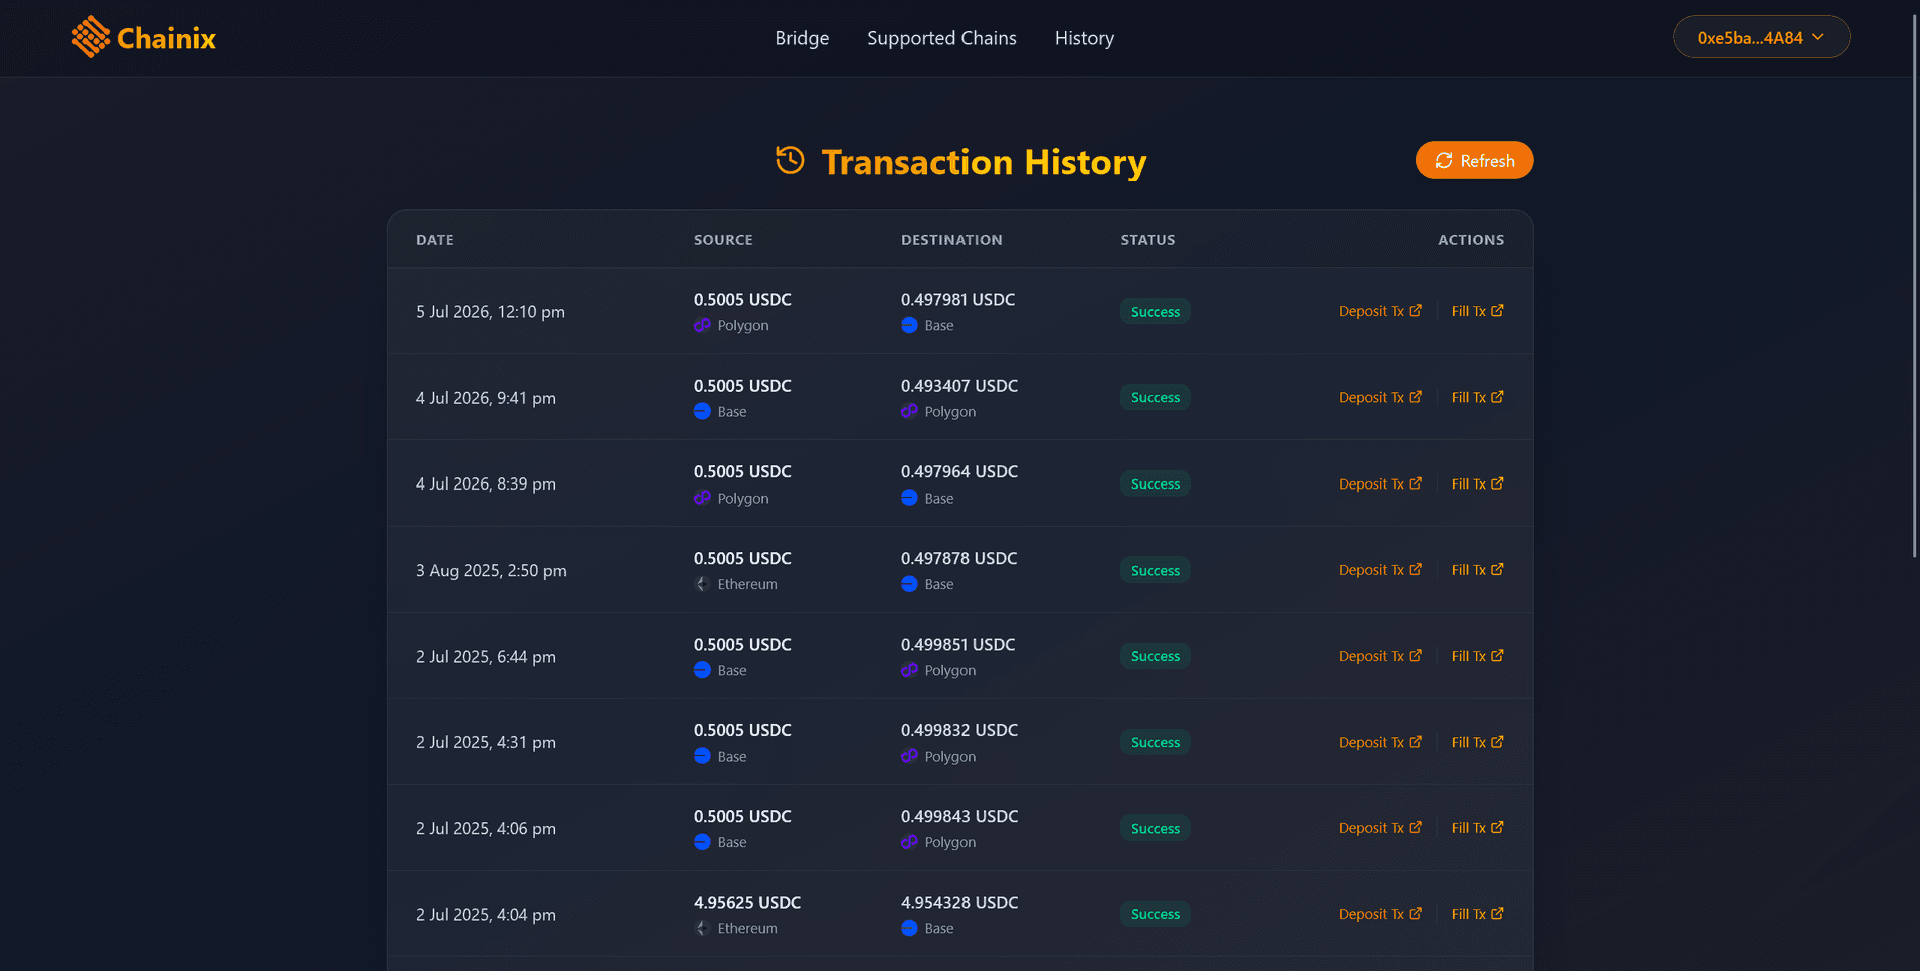This screenshot has width=1920, height=971.
Task: Click the page vertical scrollbar
Action: point(1914,285)
